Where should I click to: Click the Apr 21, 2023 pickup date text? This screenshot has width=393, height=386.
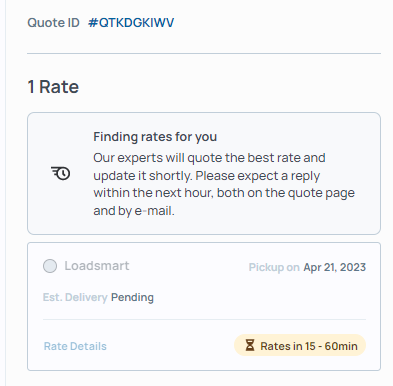click(x=335, y=267)
